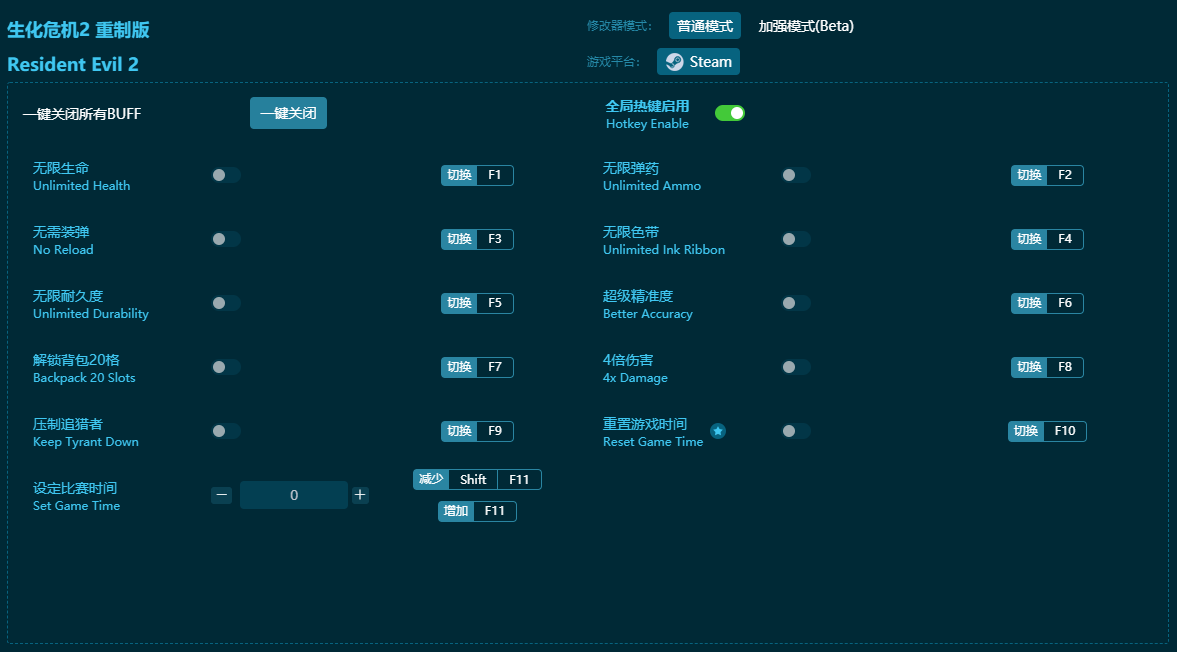Click the 生化危机2 重制版 title

click(79, 30)
